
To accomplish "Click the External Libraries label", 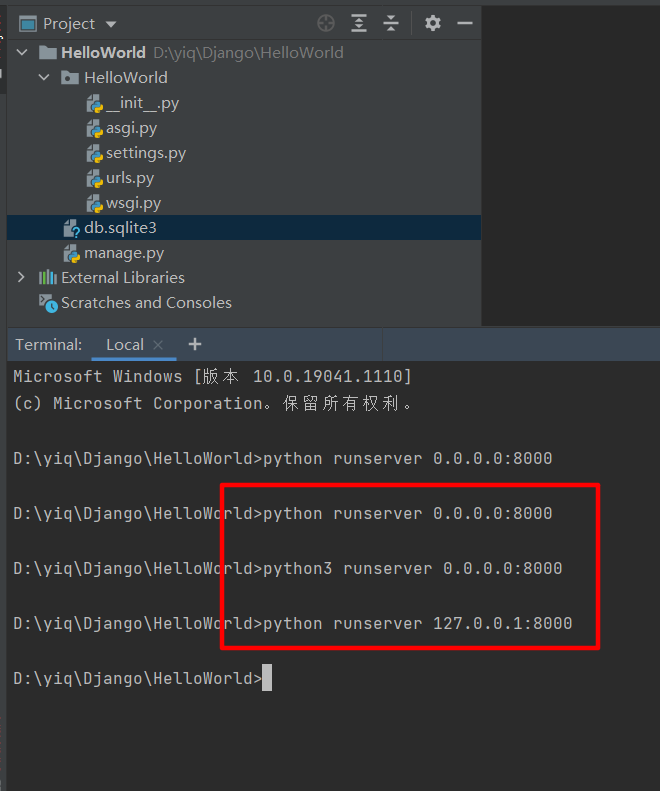I will [x=123, y=277].
